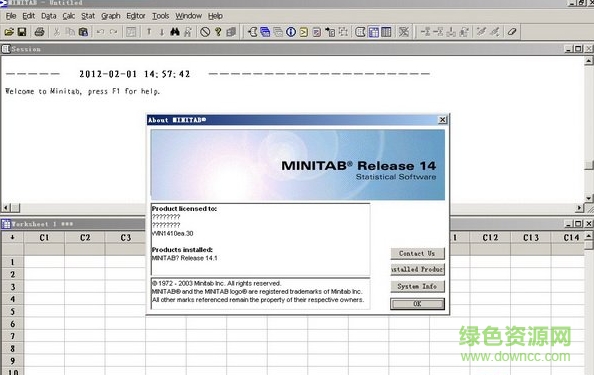The width and height of the screenshot is (594, 375).
Task: Click the Copy icon in toolbar
Action: 70,32
